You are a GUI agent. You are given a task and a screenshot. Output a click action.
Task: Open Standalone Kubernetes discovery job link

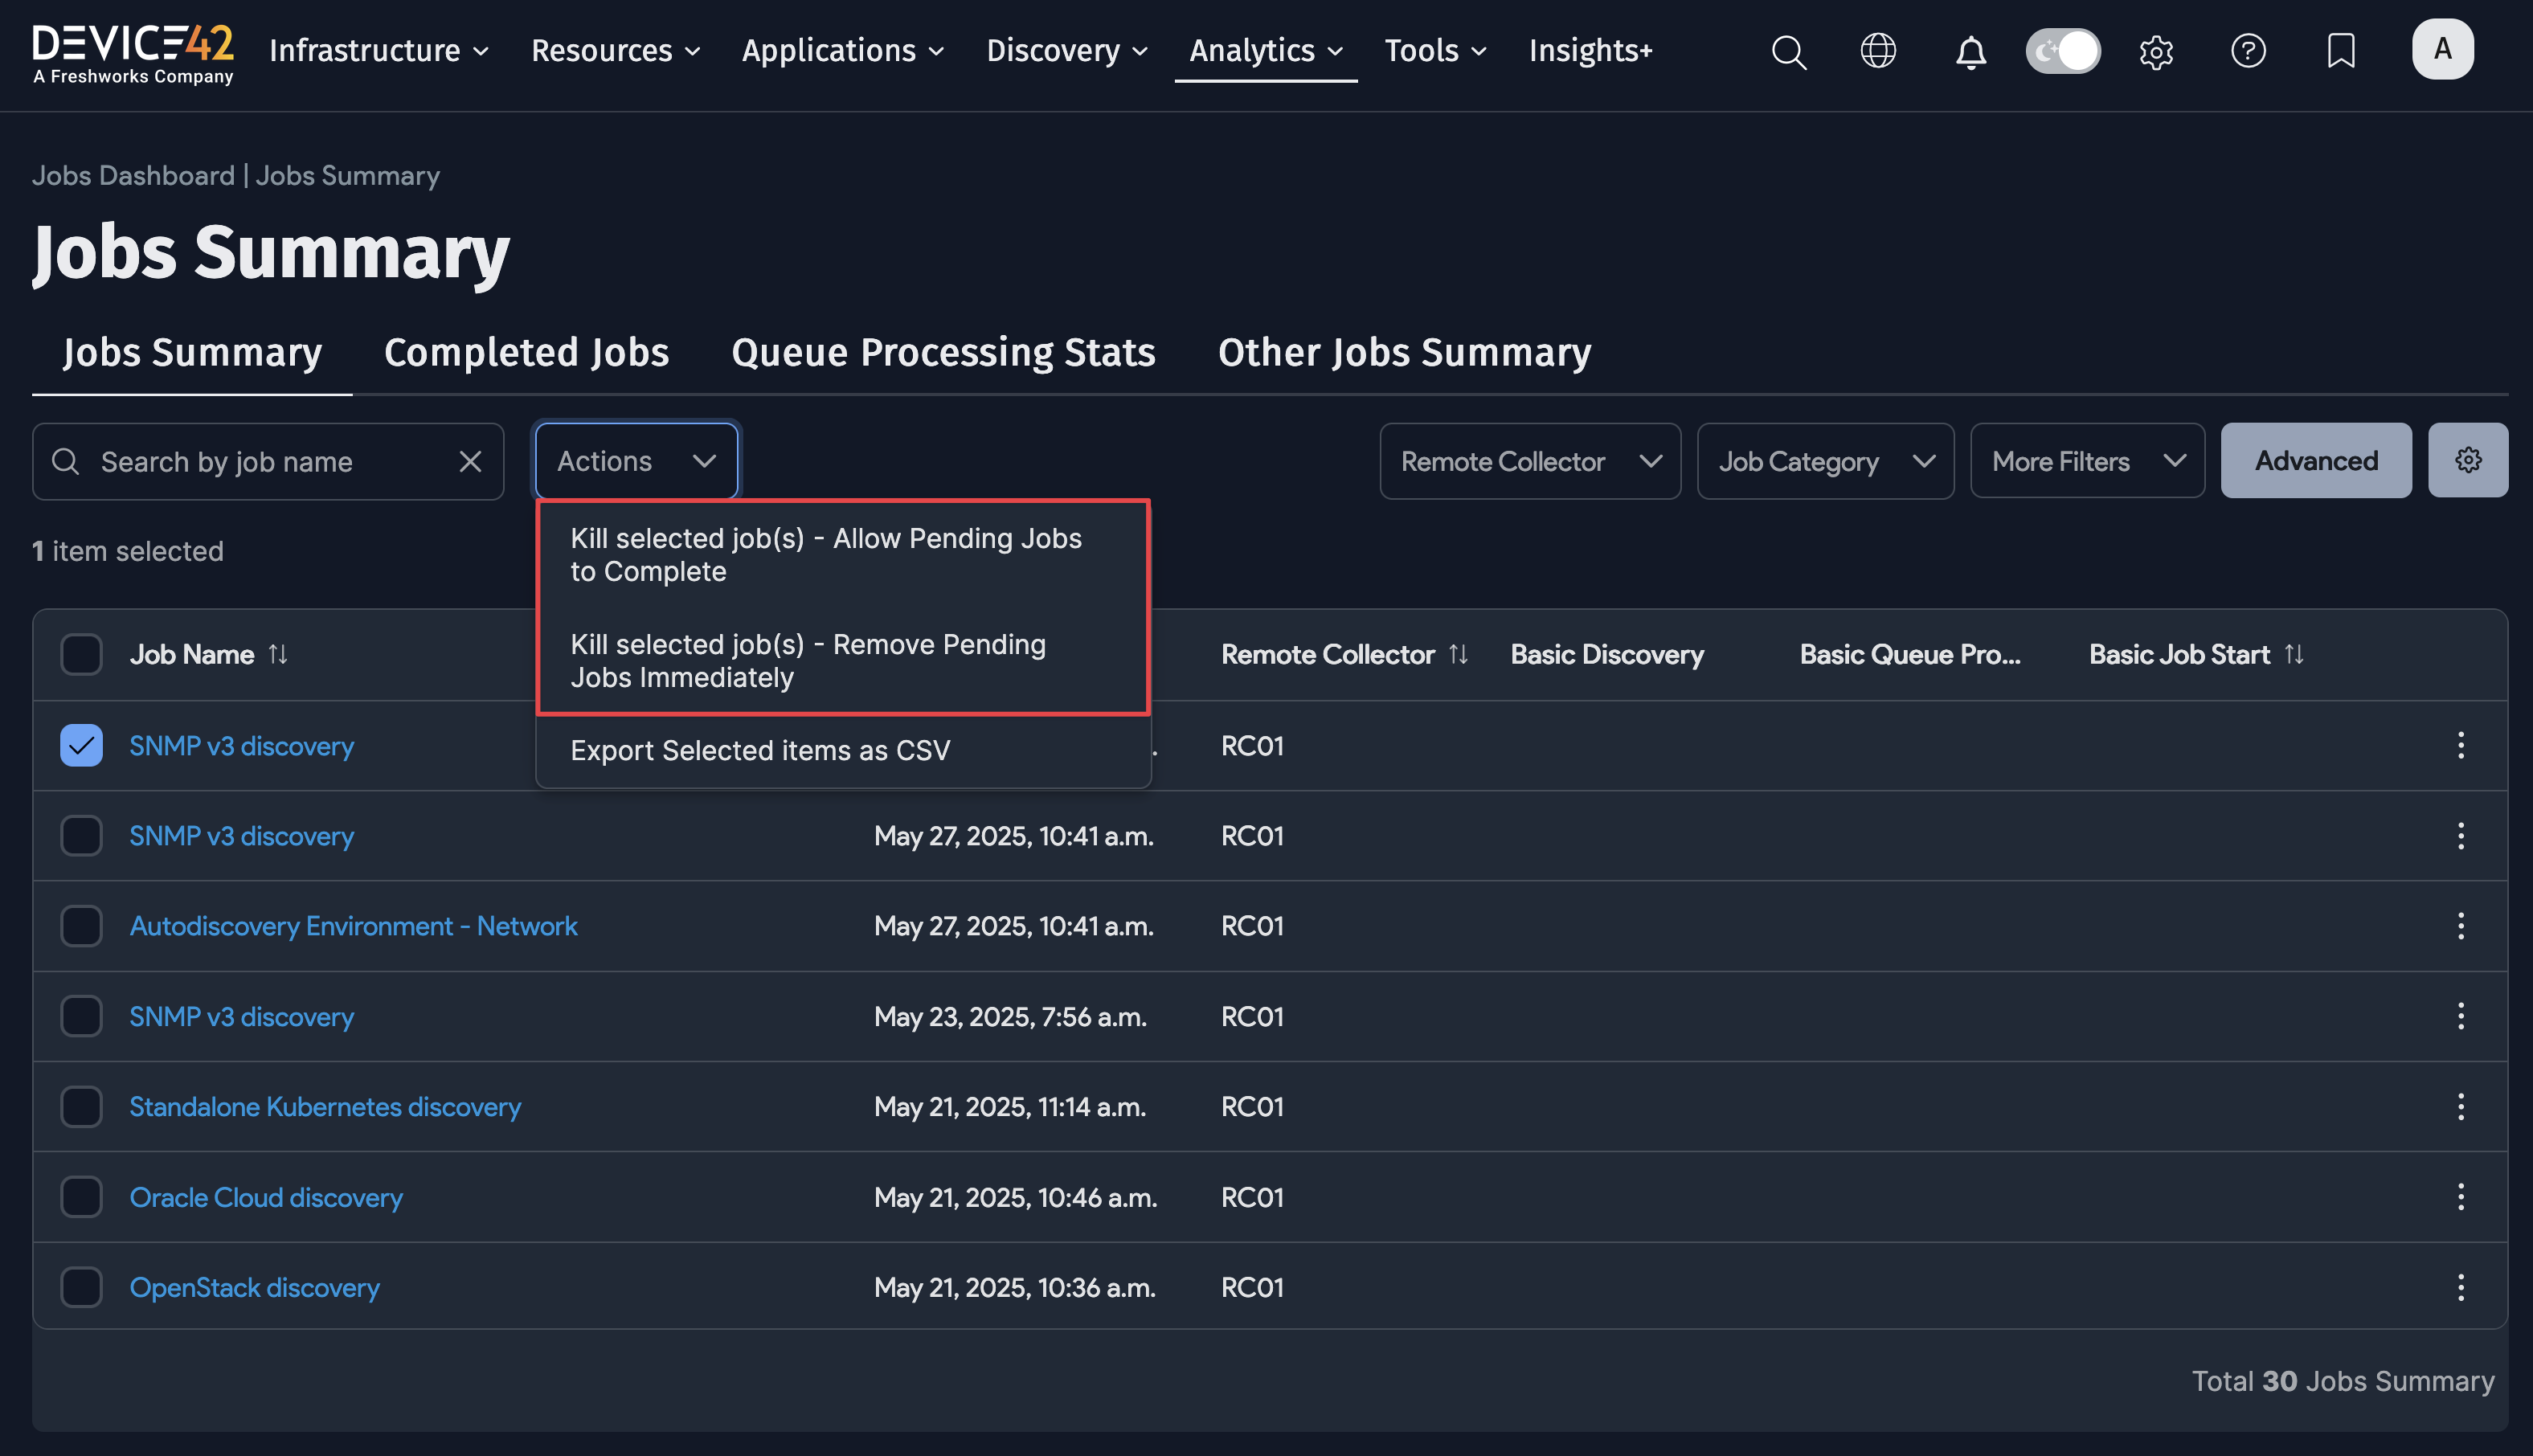(x=325, y=1107)
